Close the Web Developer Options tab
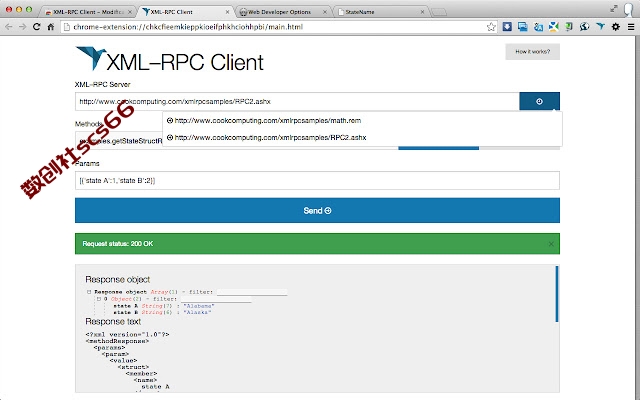This screenshot has height=400, width=640. (325, 12)
